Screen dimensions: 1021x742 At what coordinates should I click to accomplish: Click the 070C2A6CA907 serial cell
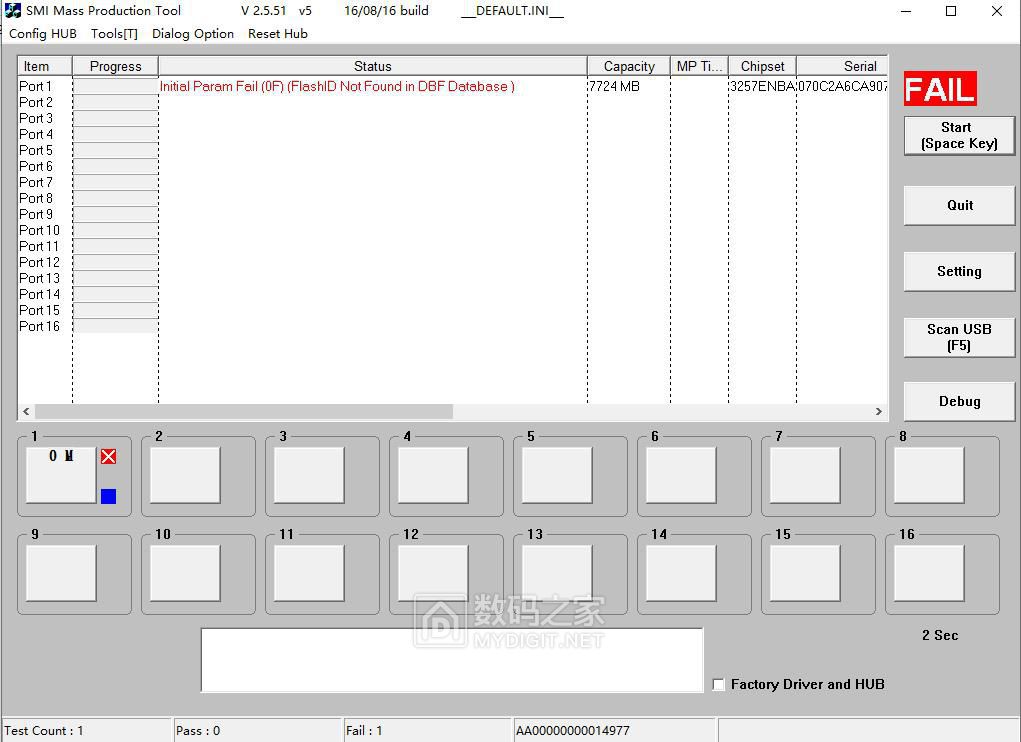pos(842,86)
